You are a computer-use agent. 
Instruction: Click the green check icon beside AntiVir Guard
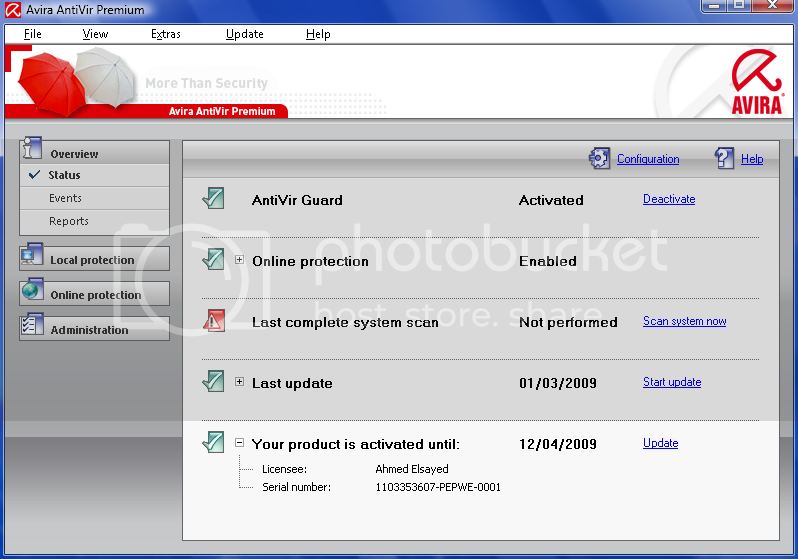214,198
